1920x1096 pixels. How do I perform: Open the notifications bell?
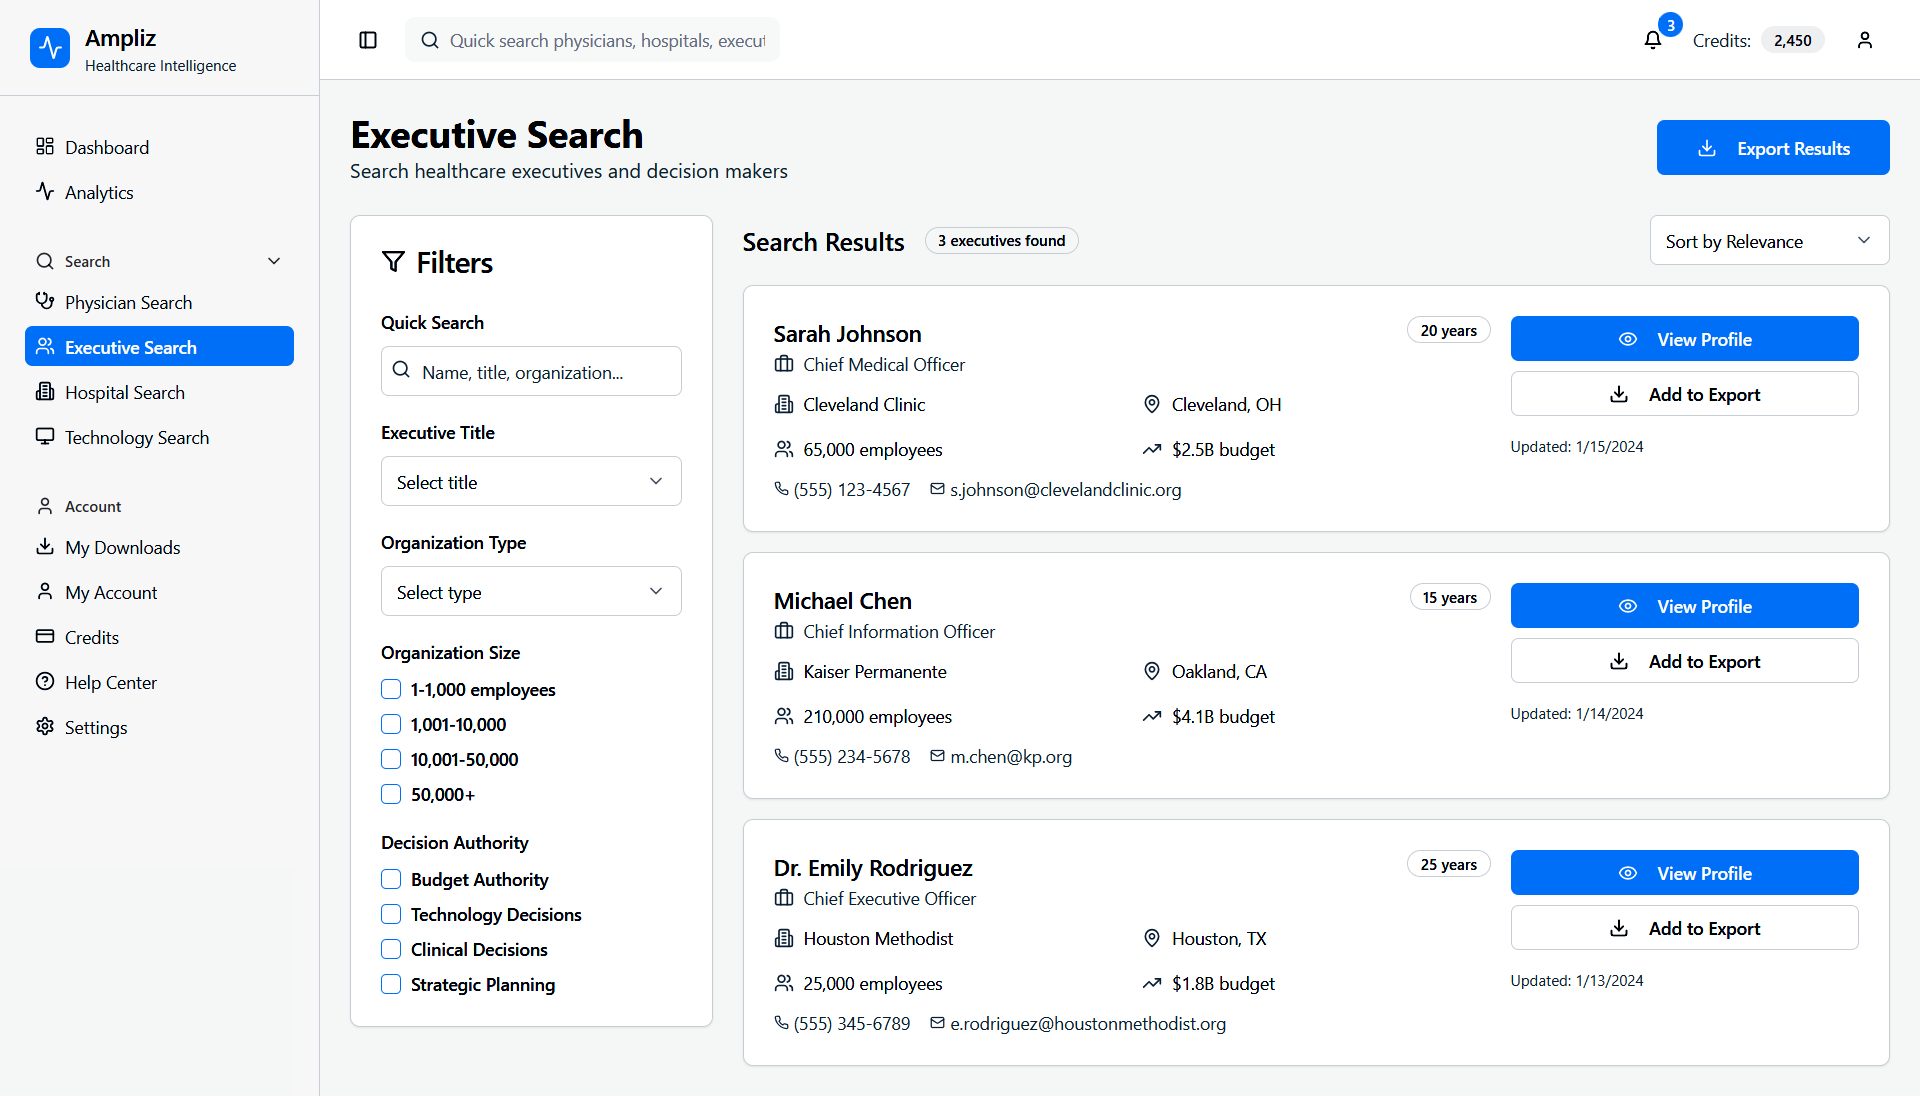(x=1652, y=40)
